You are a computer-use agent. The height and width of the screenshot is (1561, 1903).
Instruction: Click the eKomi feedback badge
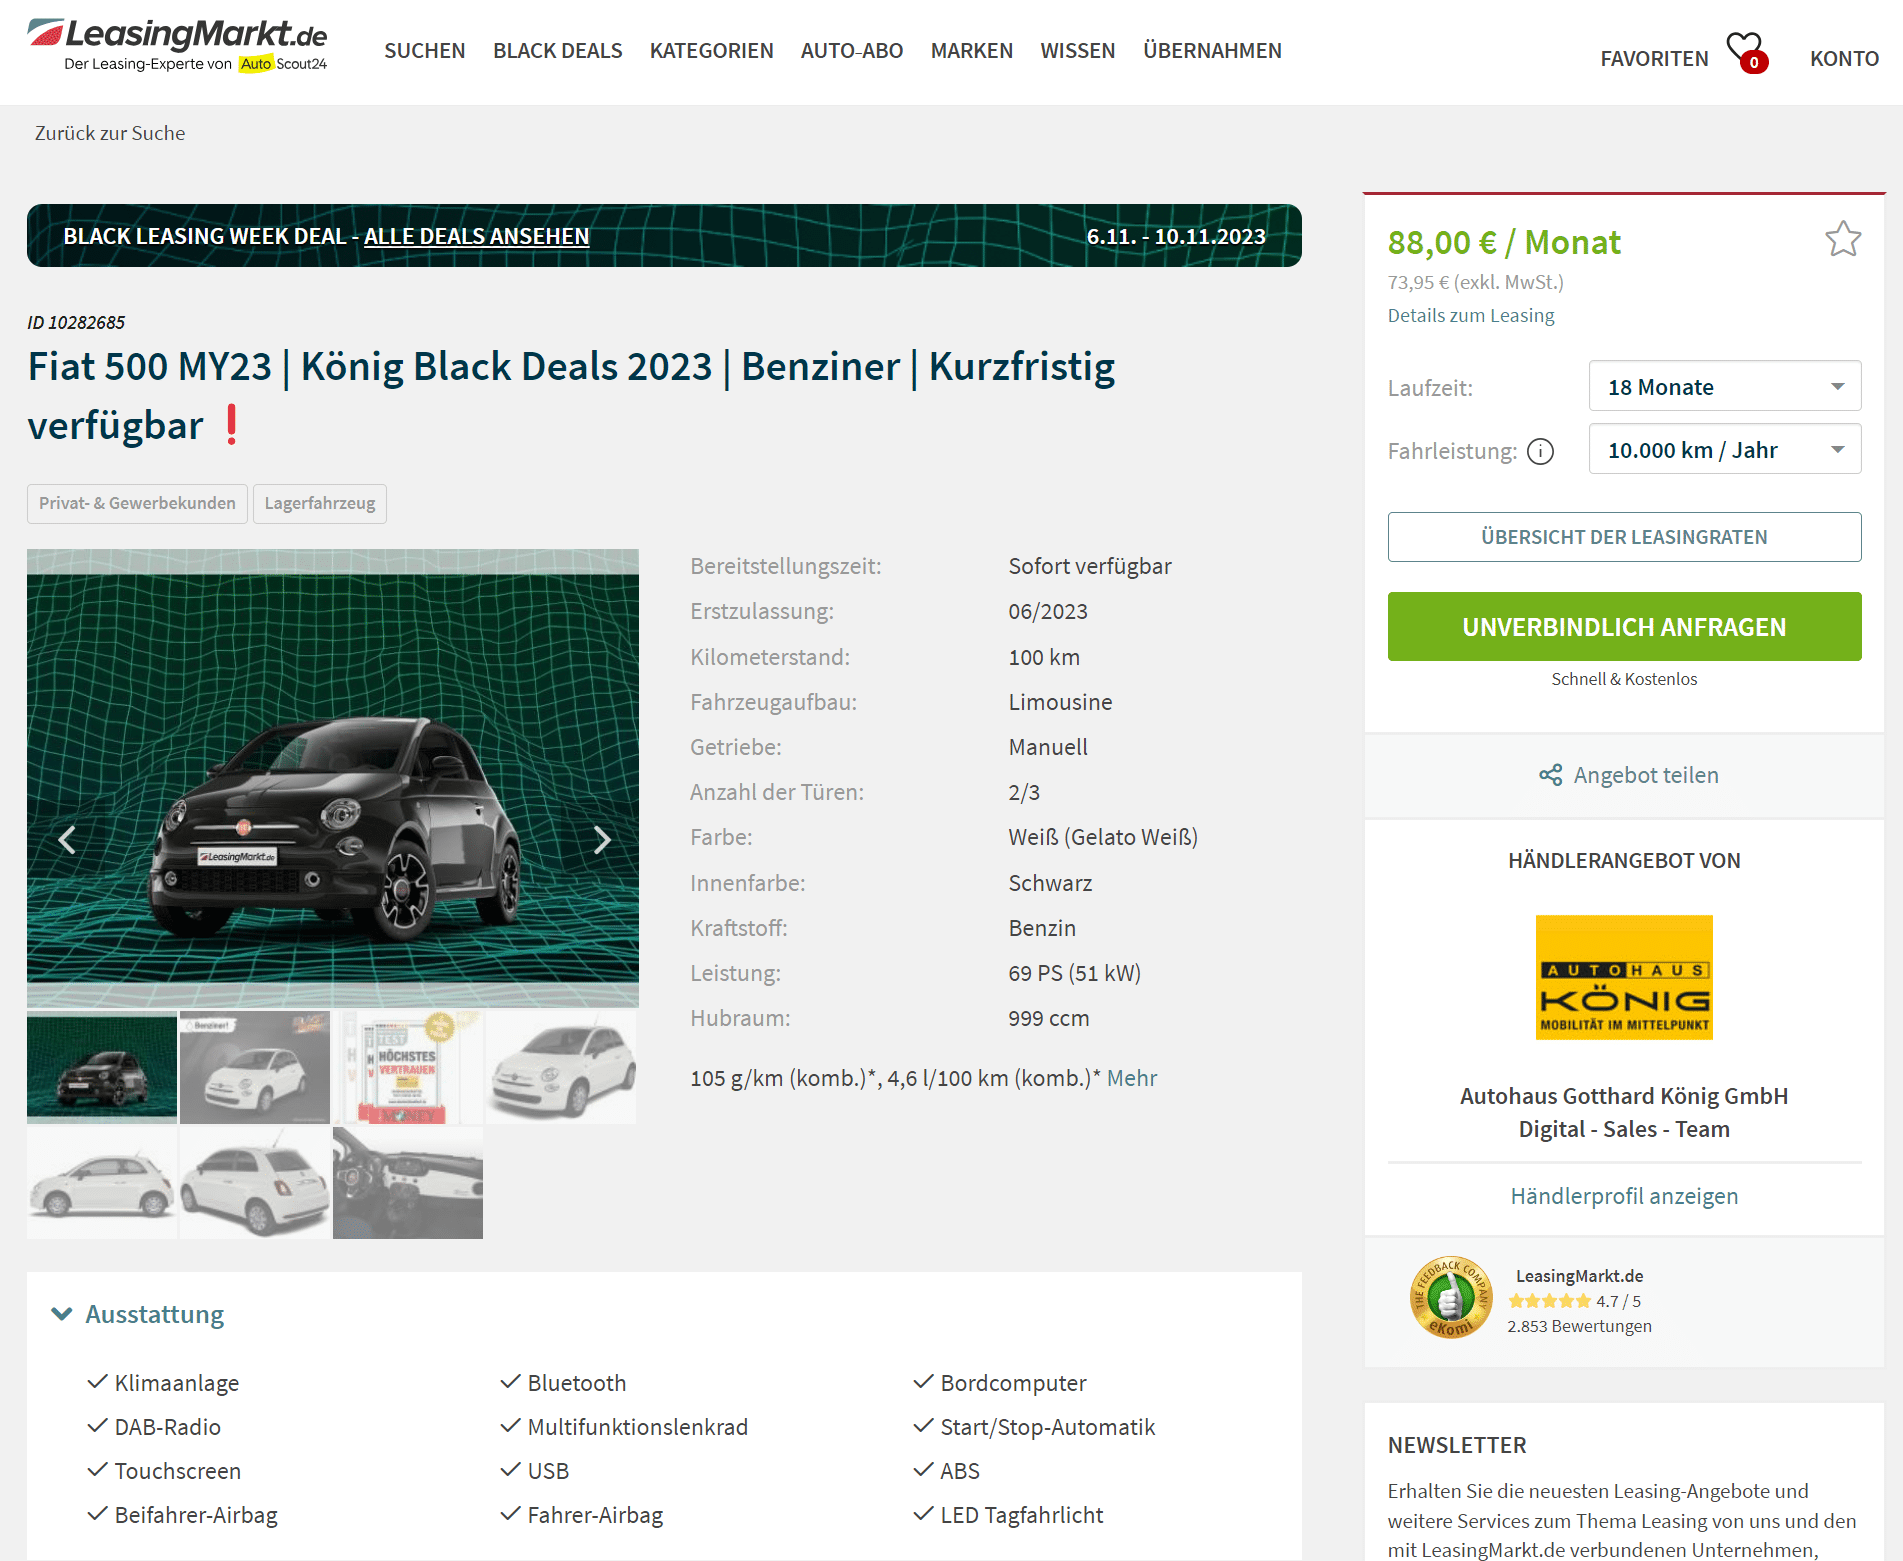click(1450, 1297)
